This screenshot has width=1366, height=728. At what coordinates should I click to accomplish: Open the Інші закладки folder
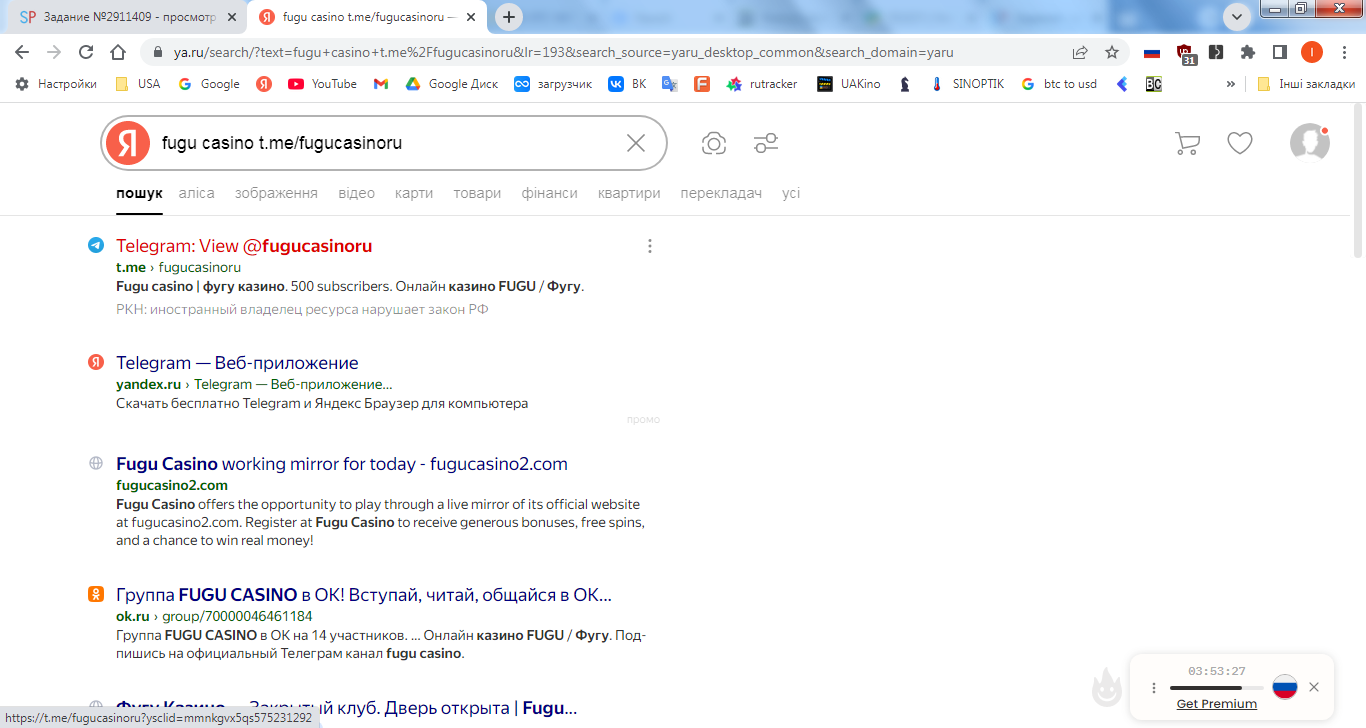point(1306,84)
